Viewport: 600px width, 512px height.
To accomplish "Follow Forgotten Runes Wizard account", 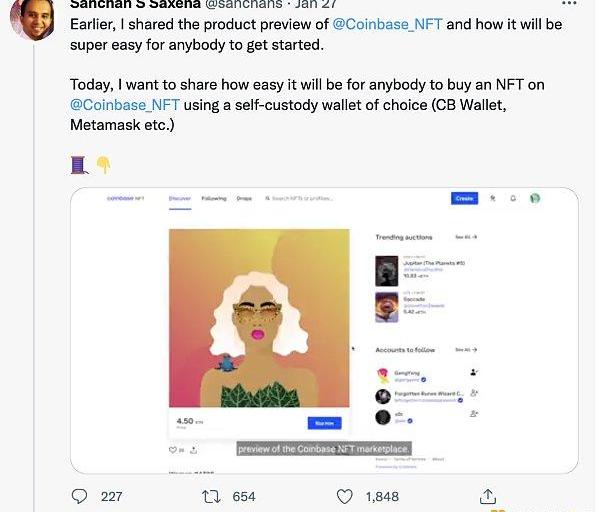I will point(474,394).
